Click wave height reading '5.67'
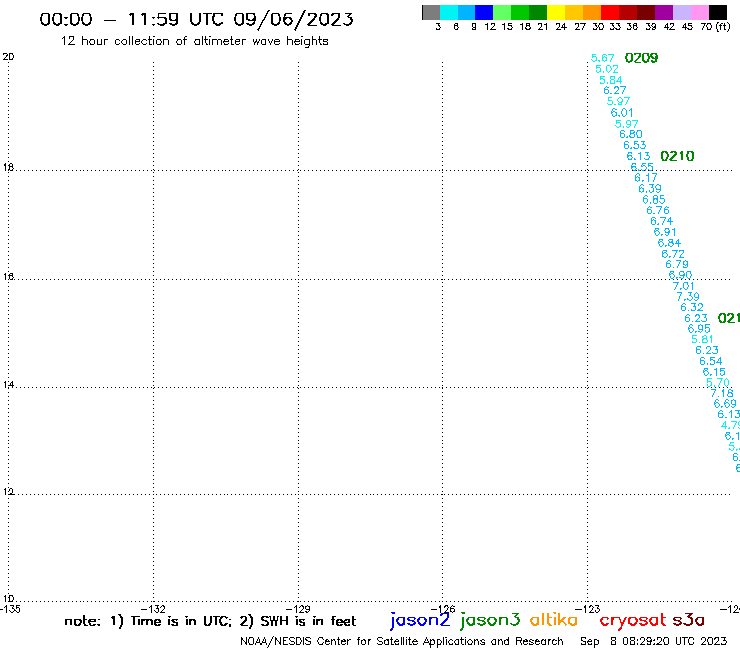Viewport: 740px width, 650px height. (602, 58)
